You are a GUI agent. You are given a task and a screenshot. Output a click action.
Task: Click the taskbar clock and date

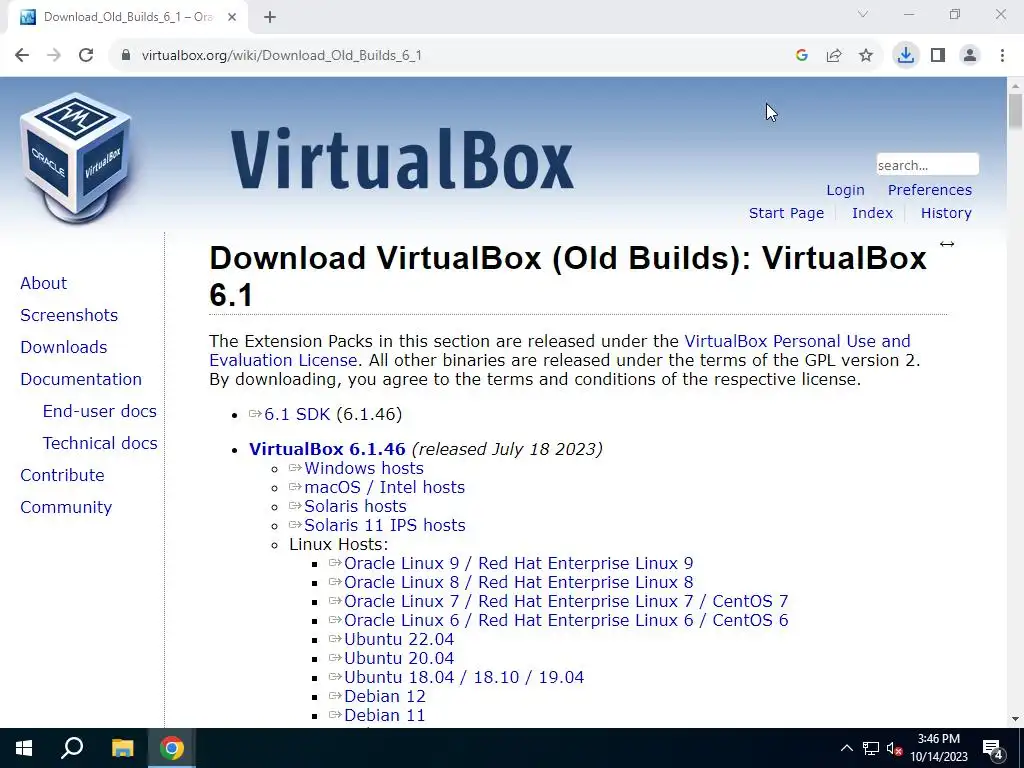(938, 748)
